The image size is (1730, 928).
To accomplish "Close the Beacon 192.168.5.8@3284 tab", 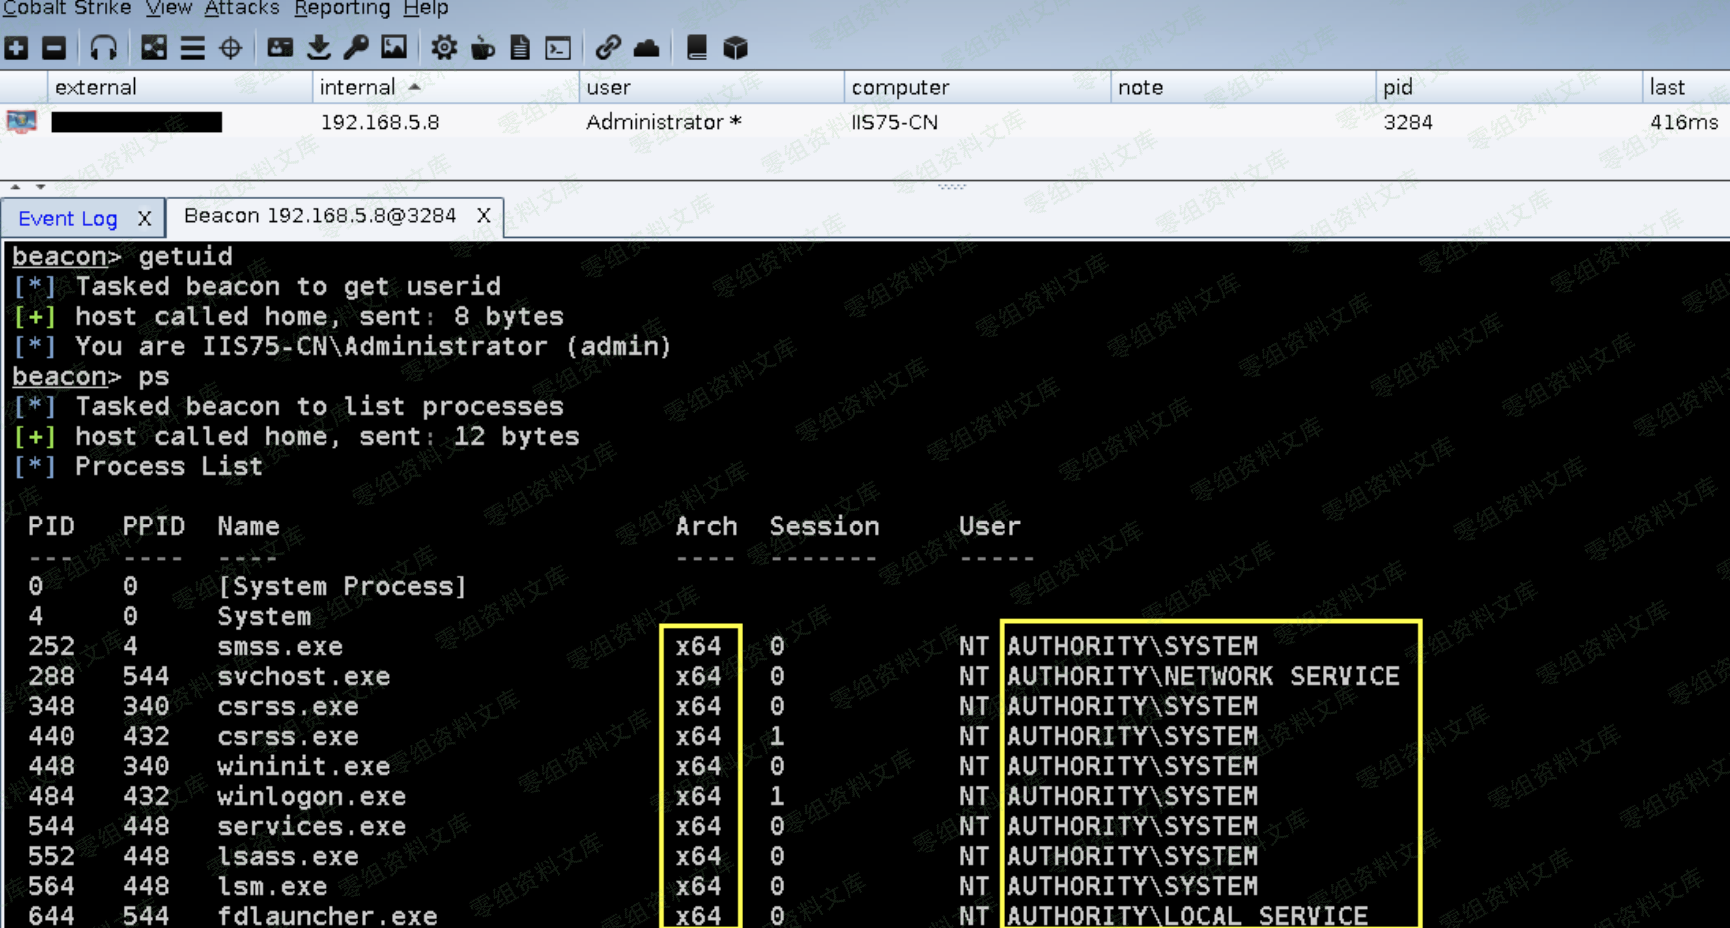I will pos(484,216).
